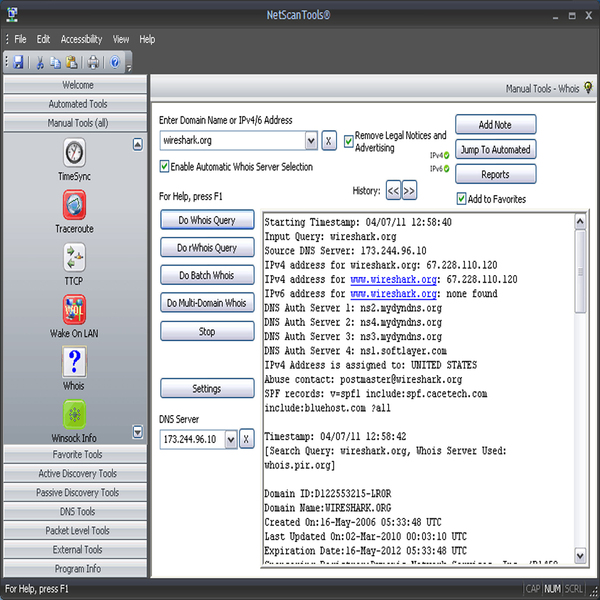Open the Accessibility menu
The image size is (600, 600).
pos(82,39)
